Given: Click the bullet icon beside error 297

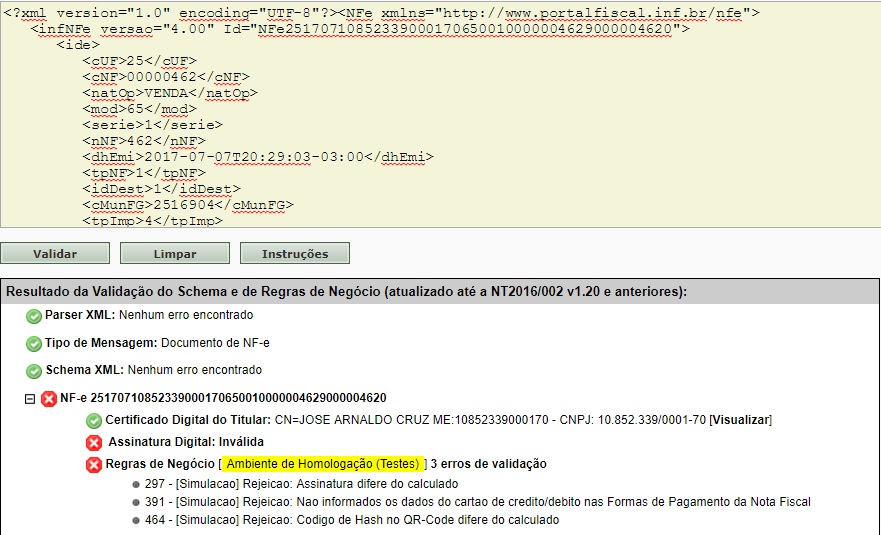Looking at the screenshot, I should [x=135, y=484].
